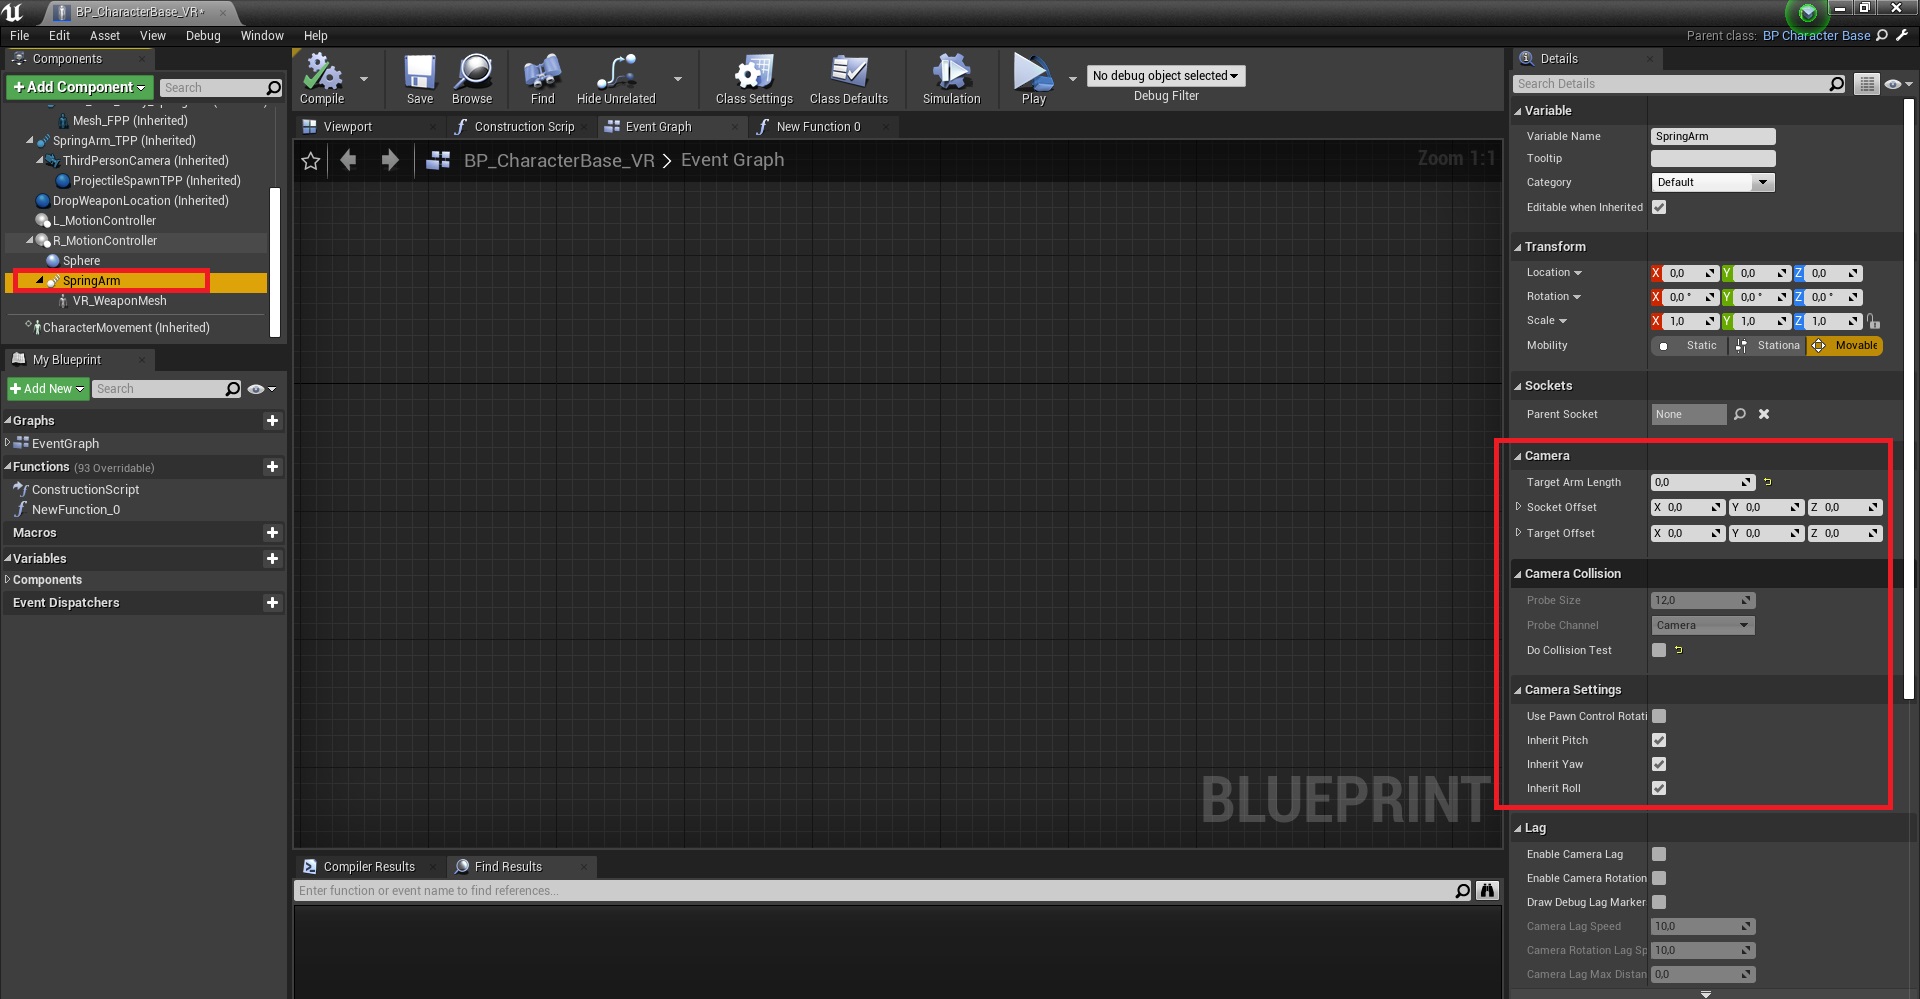This screenshot has height=999, width=1920.
Task: Click the Search Details input field
Action: [1670, 84]
